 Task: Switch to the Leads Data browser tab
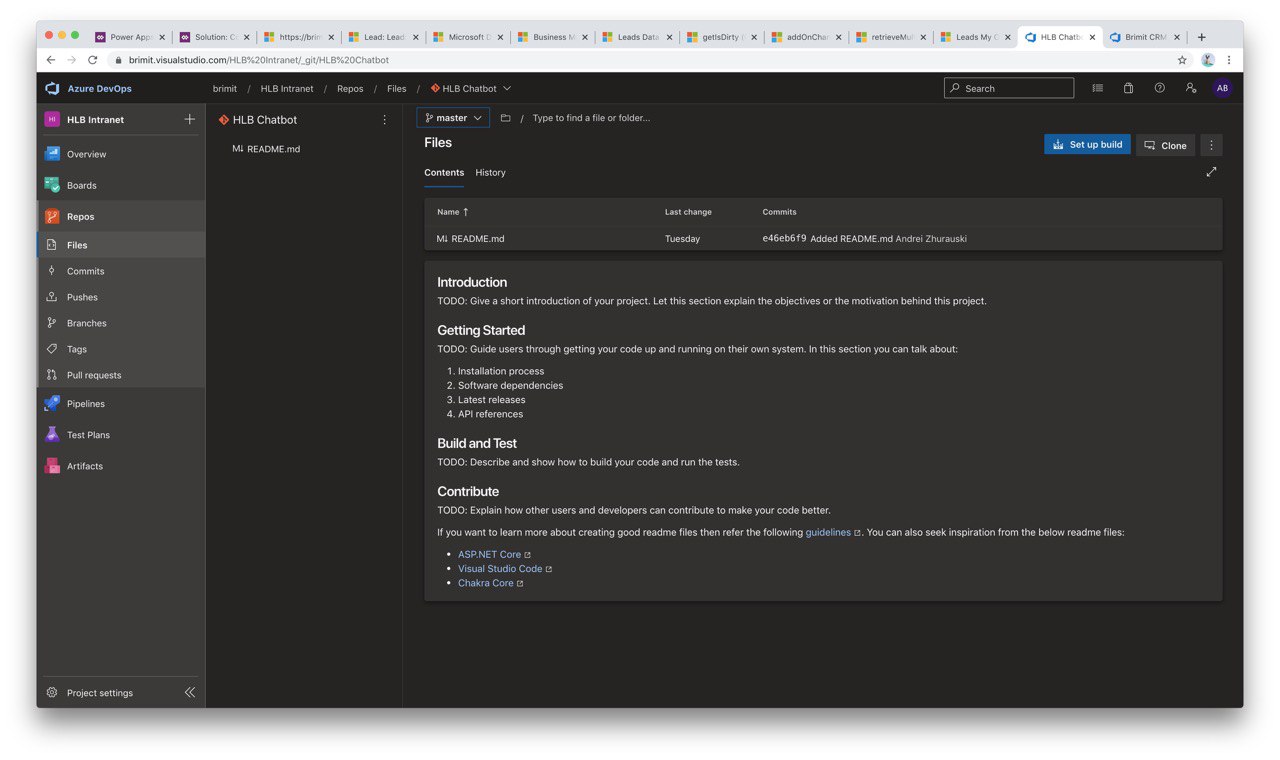point(637,37)
